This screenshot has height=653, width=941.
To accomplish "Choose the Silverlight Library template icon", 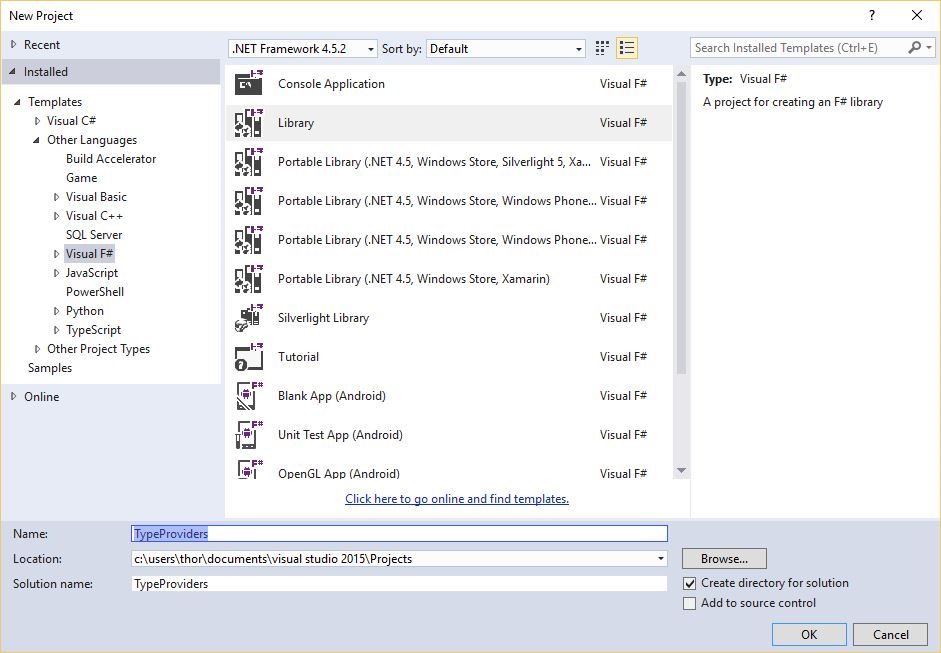I will point(248,318).
